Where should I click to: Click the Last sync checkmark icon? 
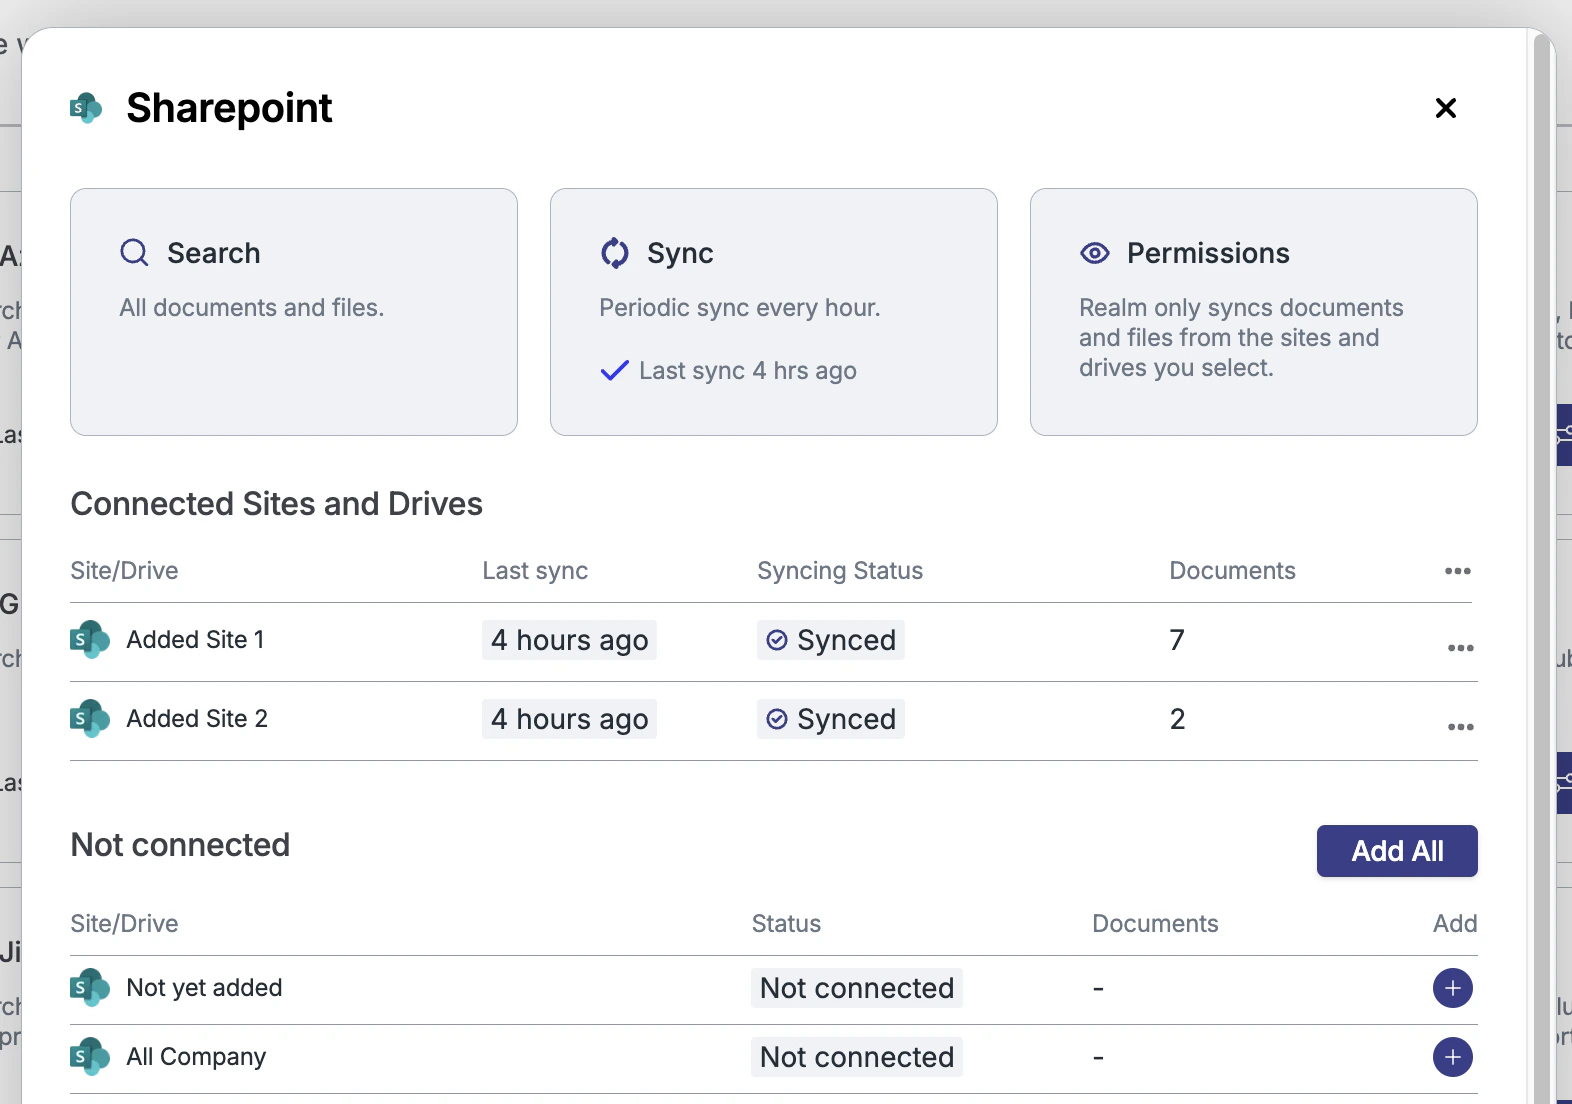[x=614, y=370]
